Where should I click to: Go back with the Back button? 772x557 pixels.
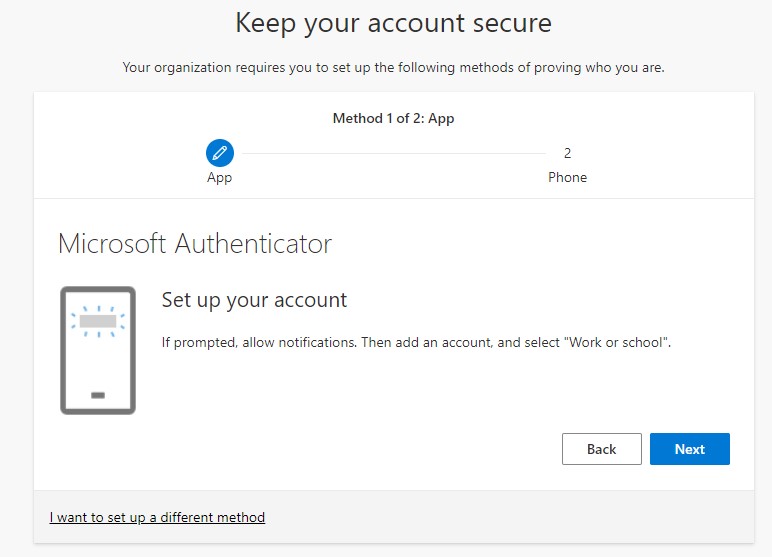click(x=602, y=449)
